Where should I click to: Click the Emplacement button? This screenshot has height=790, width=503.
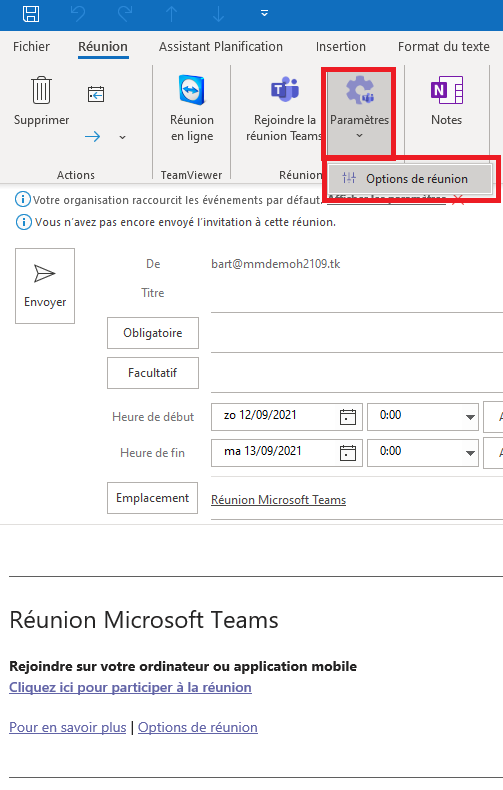click(x=152, y=498)
